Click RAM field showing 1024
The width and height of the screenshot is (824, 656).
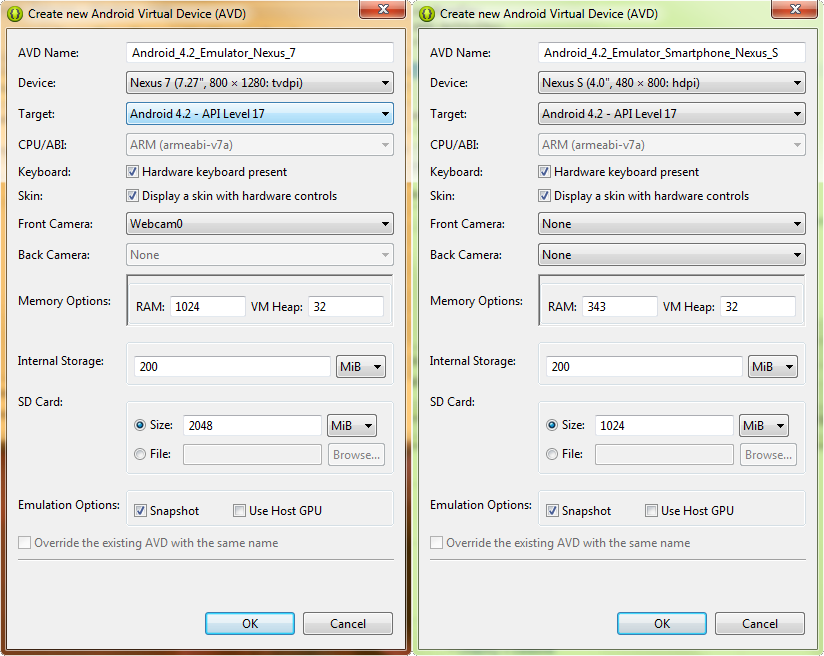tap(208, 306)
